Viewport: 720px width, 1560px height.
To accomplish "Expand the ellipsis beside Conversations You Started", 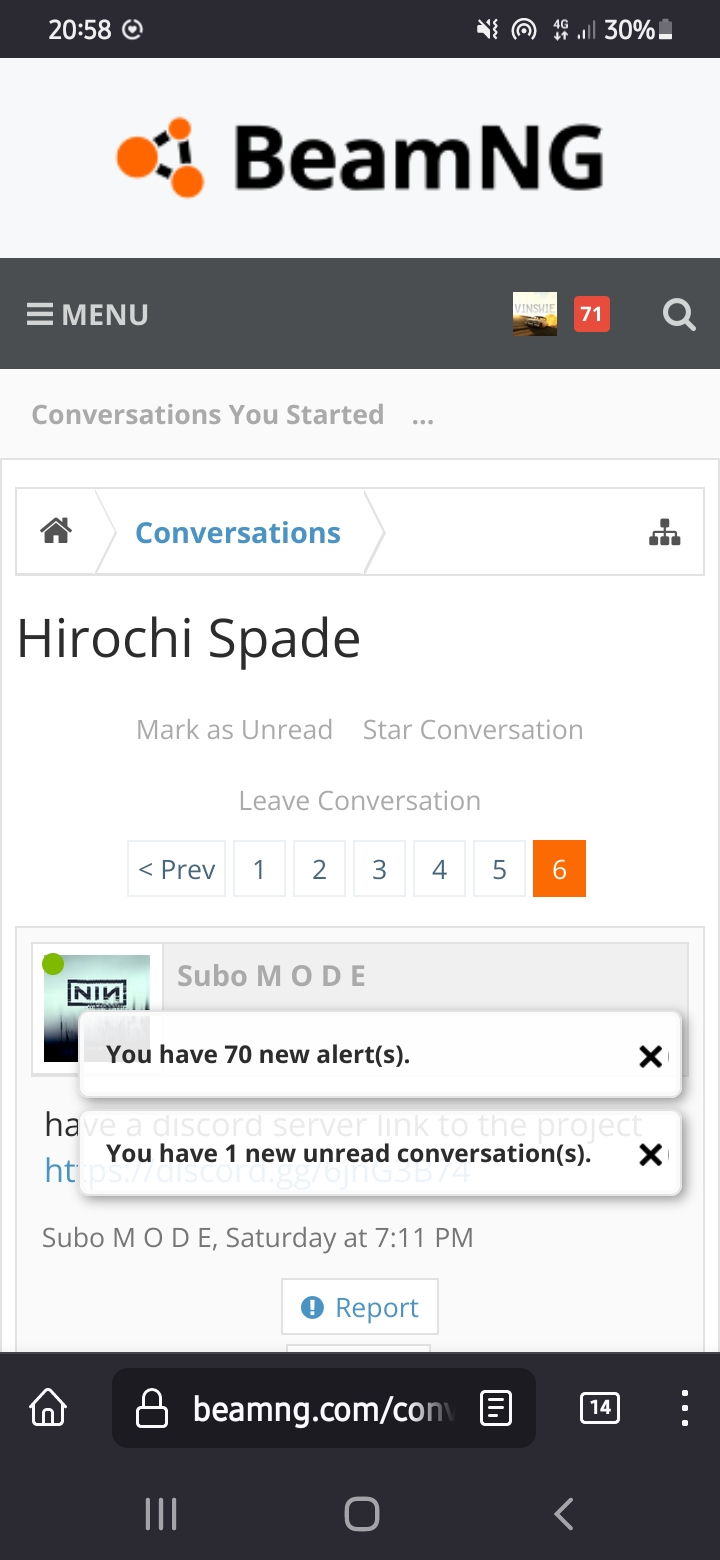I will tap(423, 415).
